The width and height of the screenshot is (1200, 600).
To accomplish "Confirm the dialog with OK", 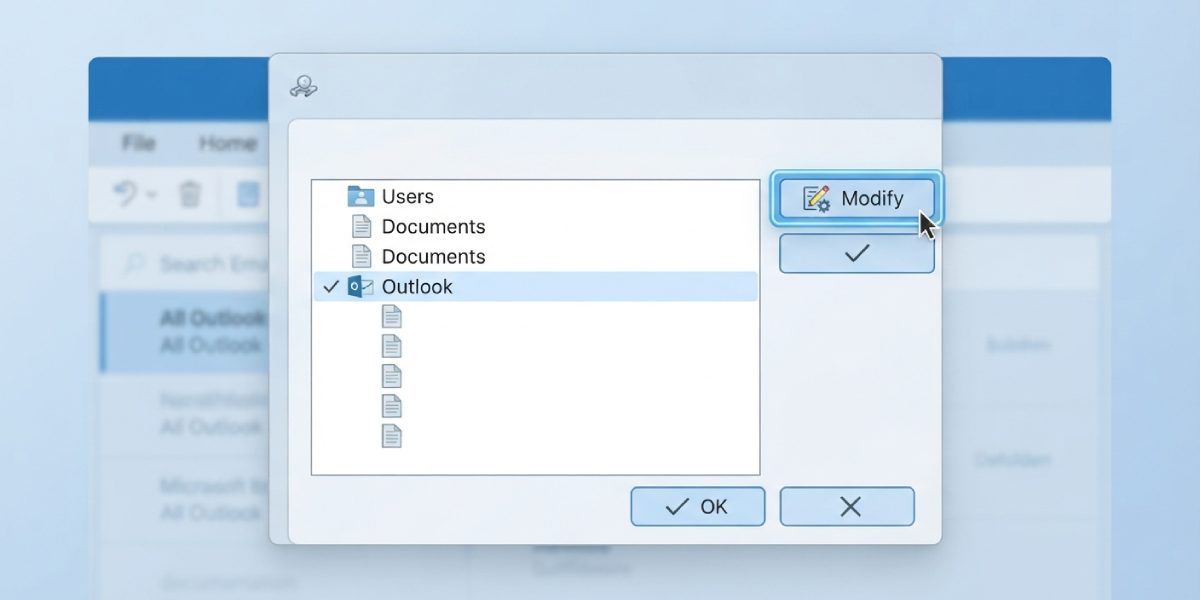I will [x=697, y=507].
